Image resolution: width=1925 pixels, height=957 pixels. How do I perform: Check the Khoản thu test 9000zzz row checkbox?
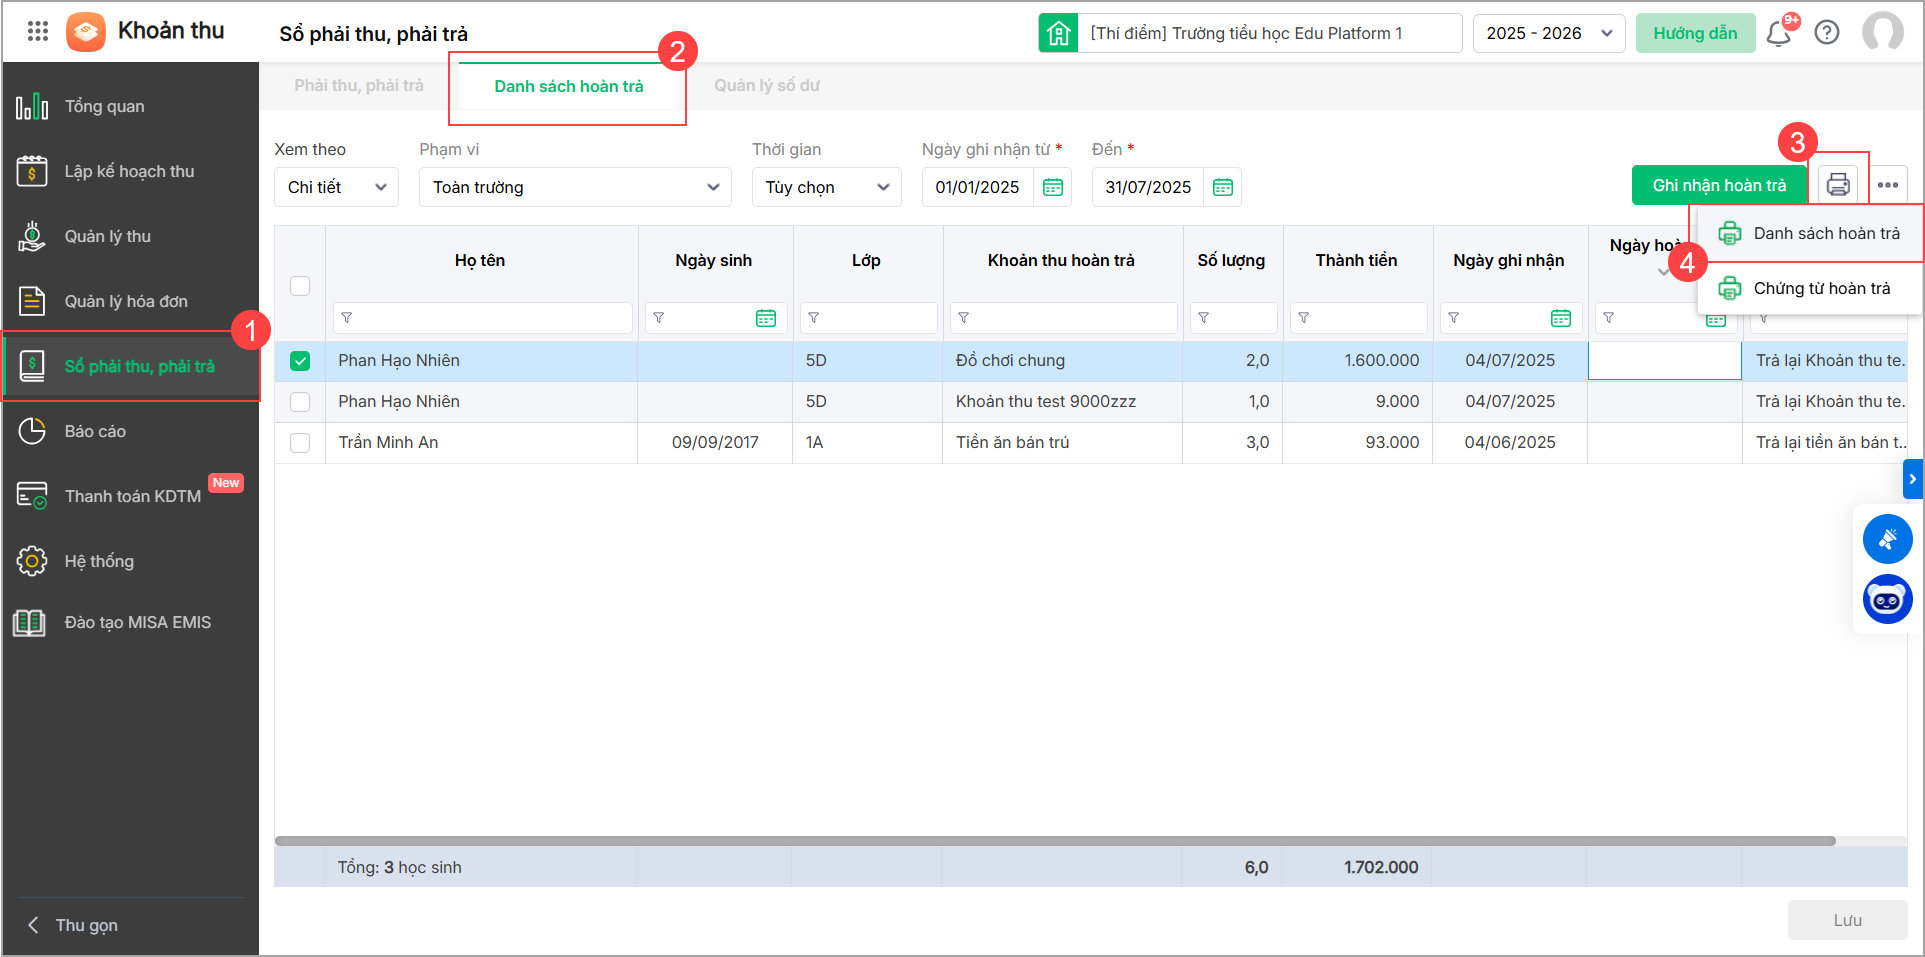(x=300, y=402)
